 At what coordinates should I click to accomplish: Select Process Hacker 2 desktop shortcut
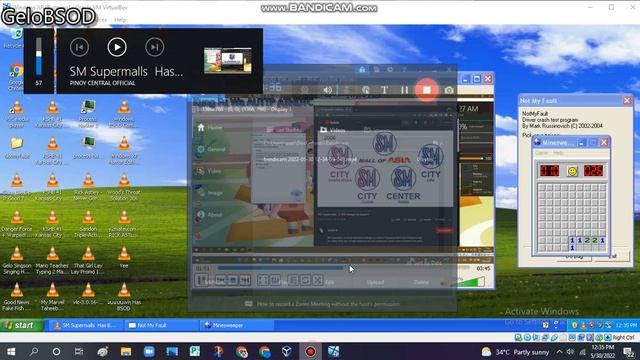[88, 114]
